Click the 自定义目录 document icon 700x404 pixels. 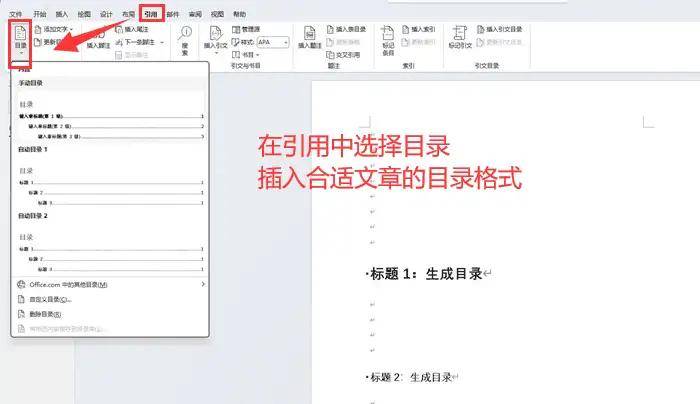tap(21, 299)
